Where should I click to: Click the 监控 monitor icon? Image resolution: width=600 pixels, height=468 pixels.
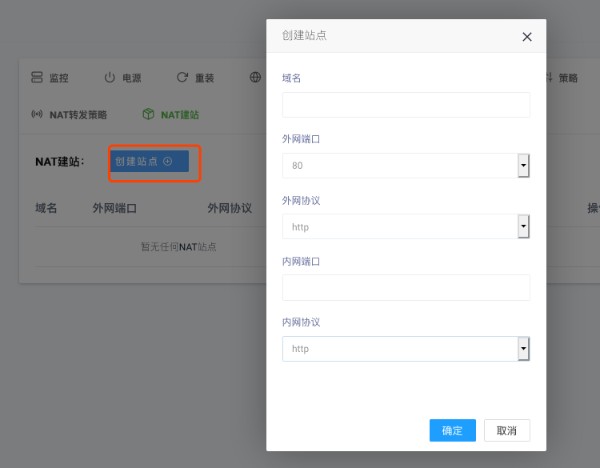[x=37, y=78]
